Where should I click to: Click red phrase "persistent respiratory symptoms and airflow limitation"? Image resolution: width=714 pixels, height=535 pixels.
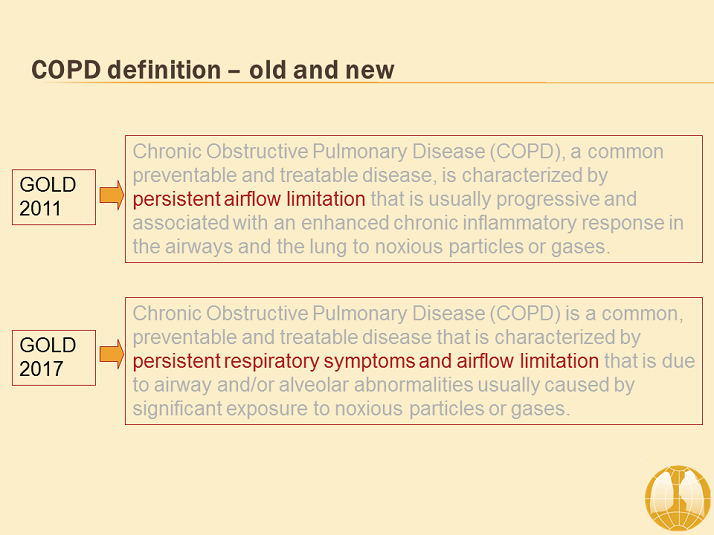[365, 361]
